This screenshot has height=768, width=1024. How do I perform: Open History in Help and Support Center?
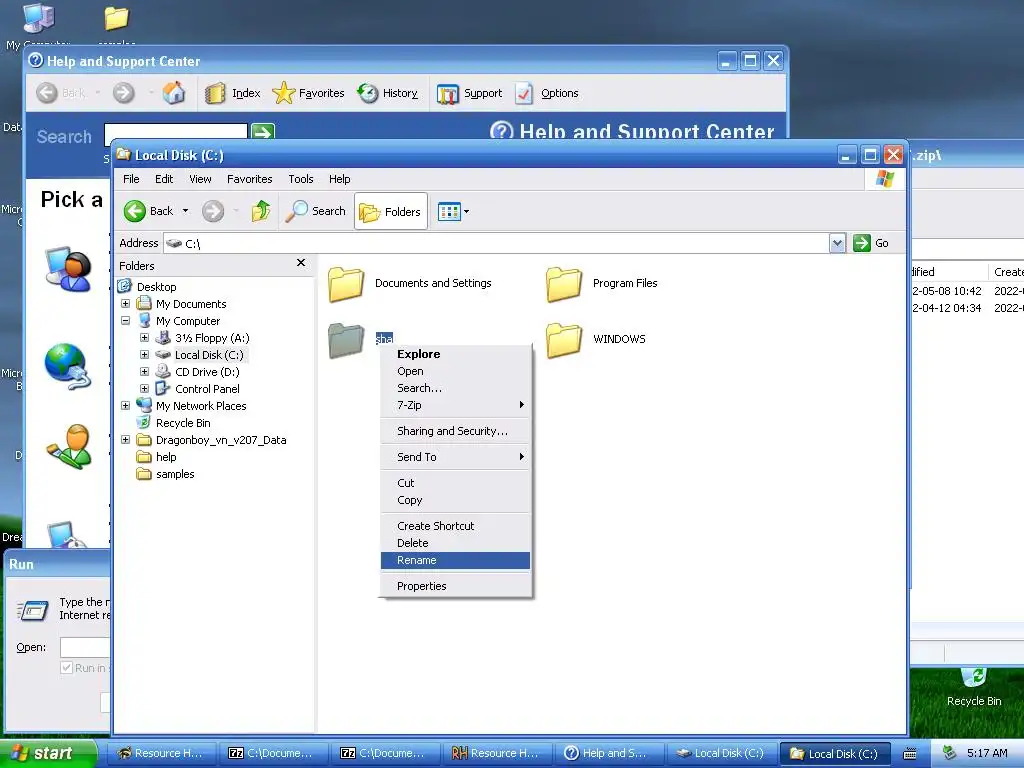tap(388, 93)
